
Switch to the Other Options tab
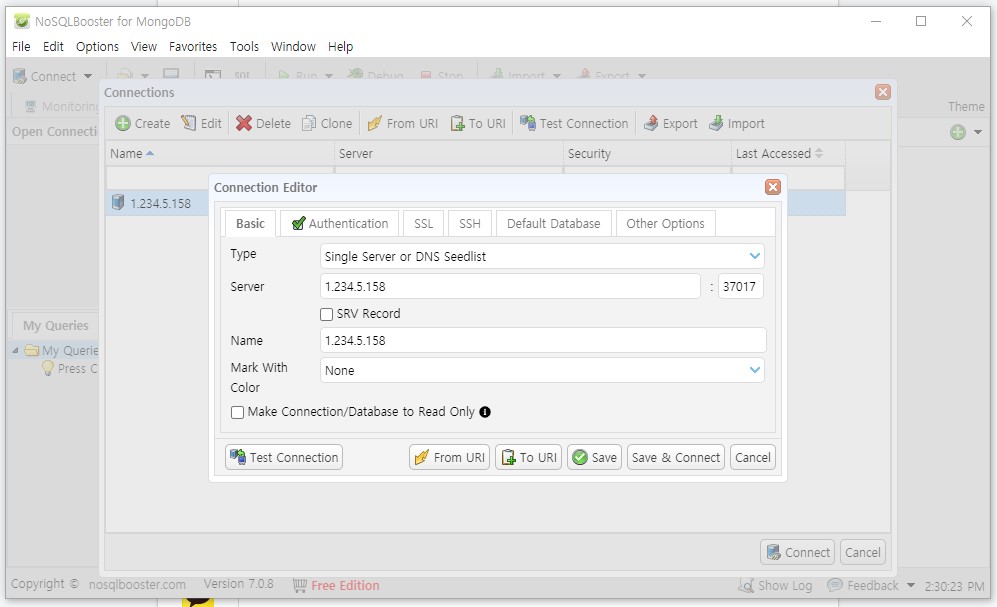666,224
